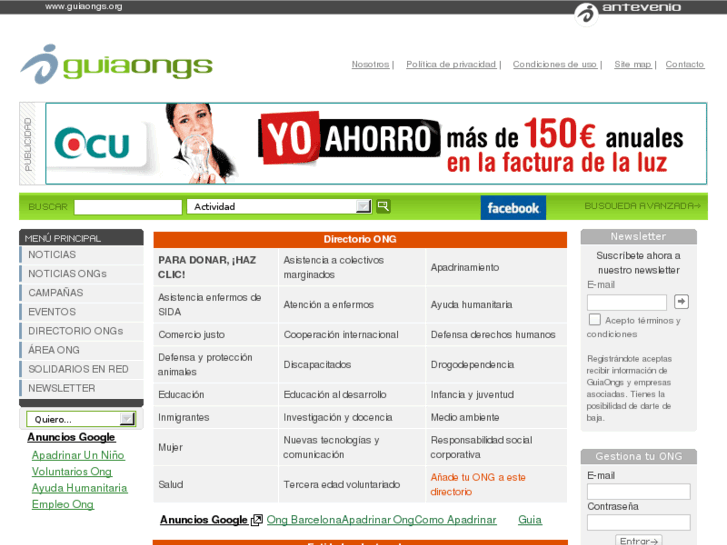Screen dimensions: 727x545
Task: Click www.guiaongs.org in the top bar
Action: click(x=83, y=6)
